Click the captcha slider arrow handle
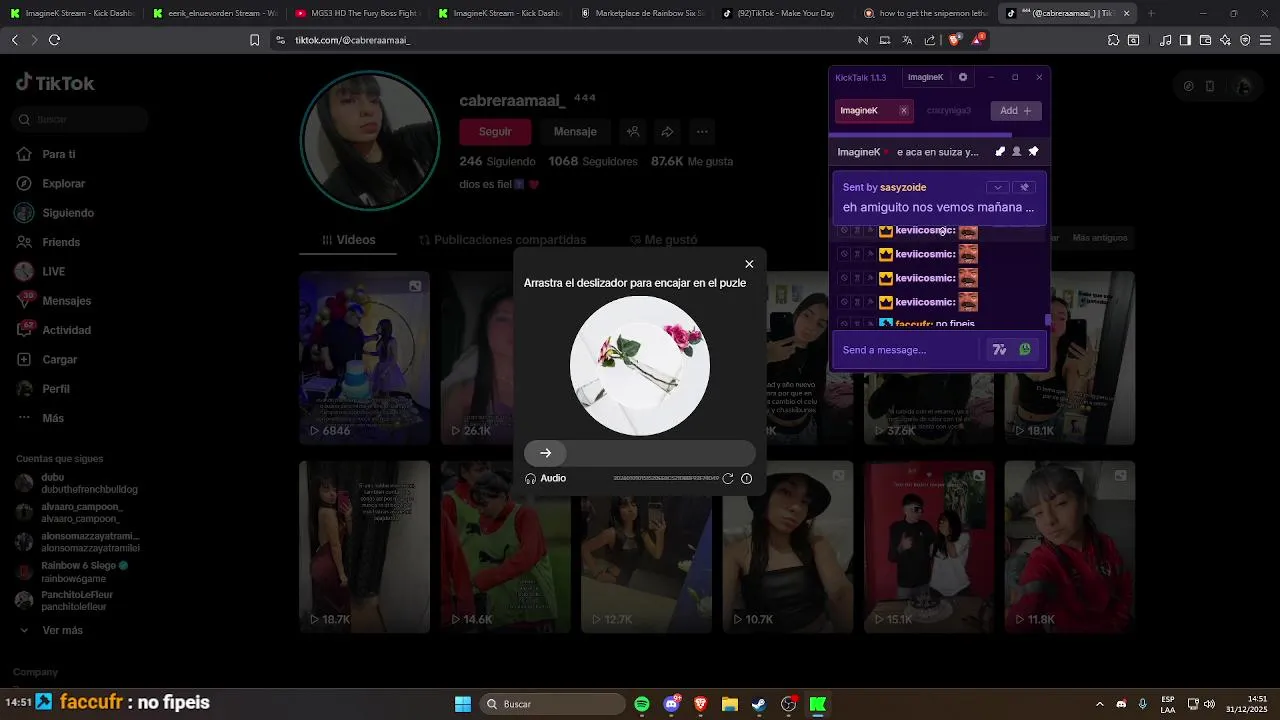Screen dimensions: 1280x720 pyautogui.click(x=545, y=453)
